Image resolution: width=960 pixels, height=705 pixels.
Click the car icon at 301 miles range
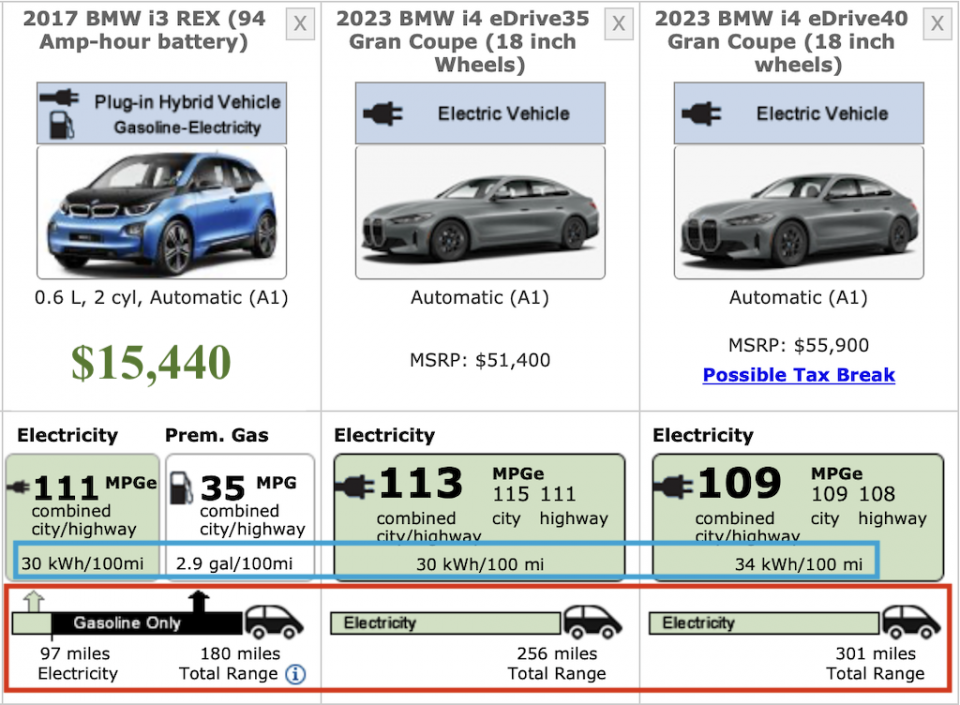(911, 622)
